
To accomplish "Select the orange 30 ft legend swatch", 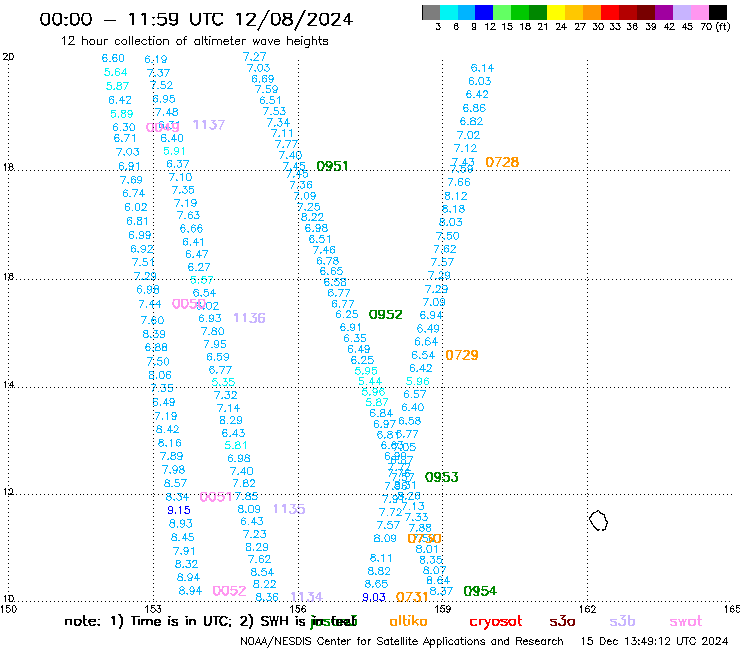I will 592,12.
